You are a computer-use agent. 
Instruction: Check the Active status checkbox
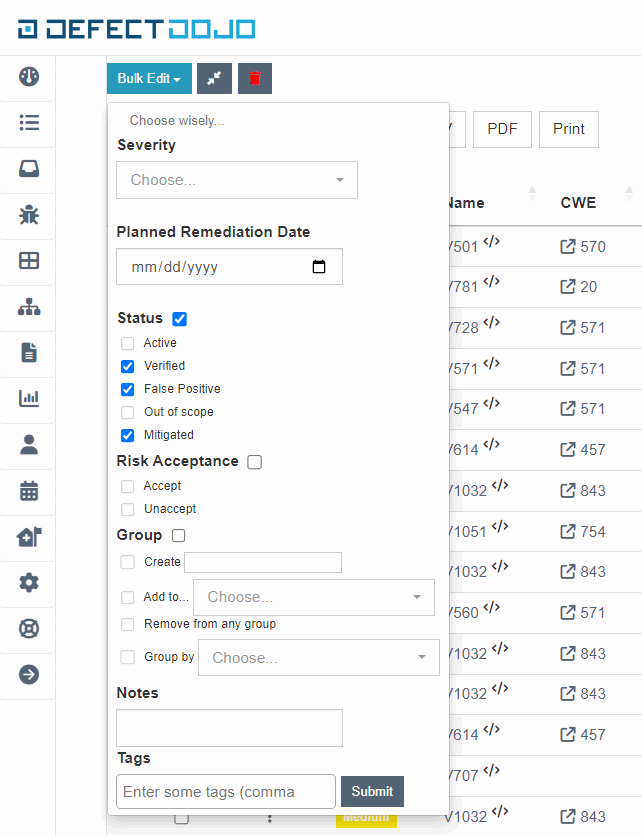(x=128, y=343)
